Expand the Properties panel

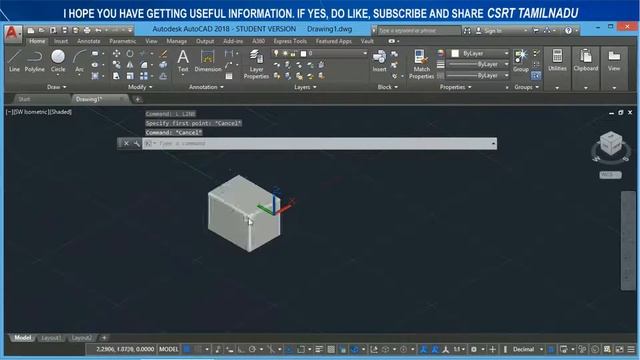(456, 87)
